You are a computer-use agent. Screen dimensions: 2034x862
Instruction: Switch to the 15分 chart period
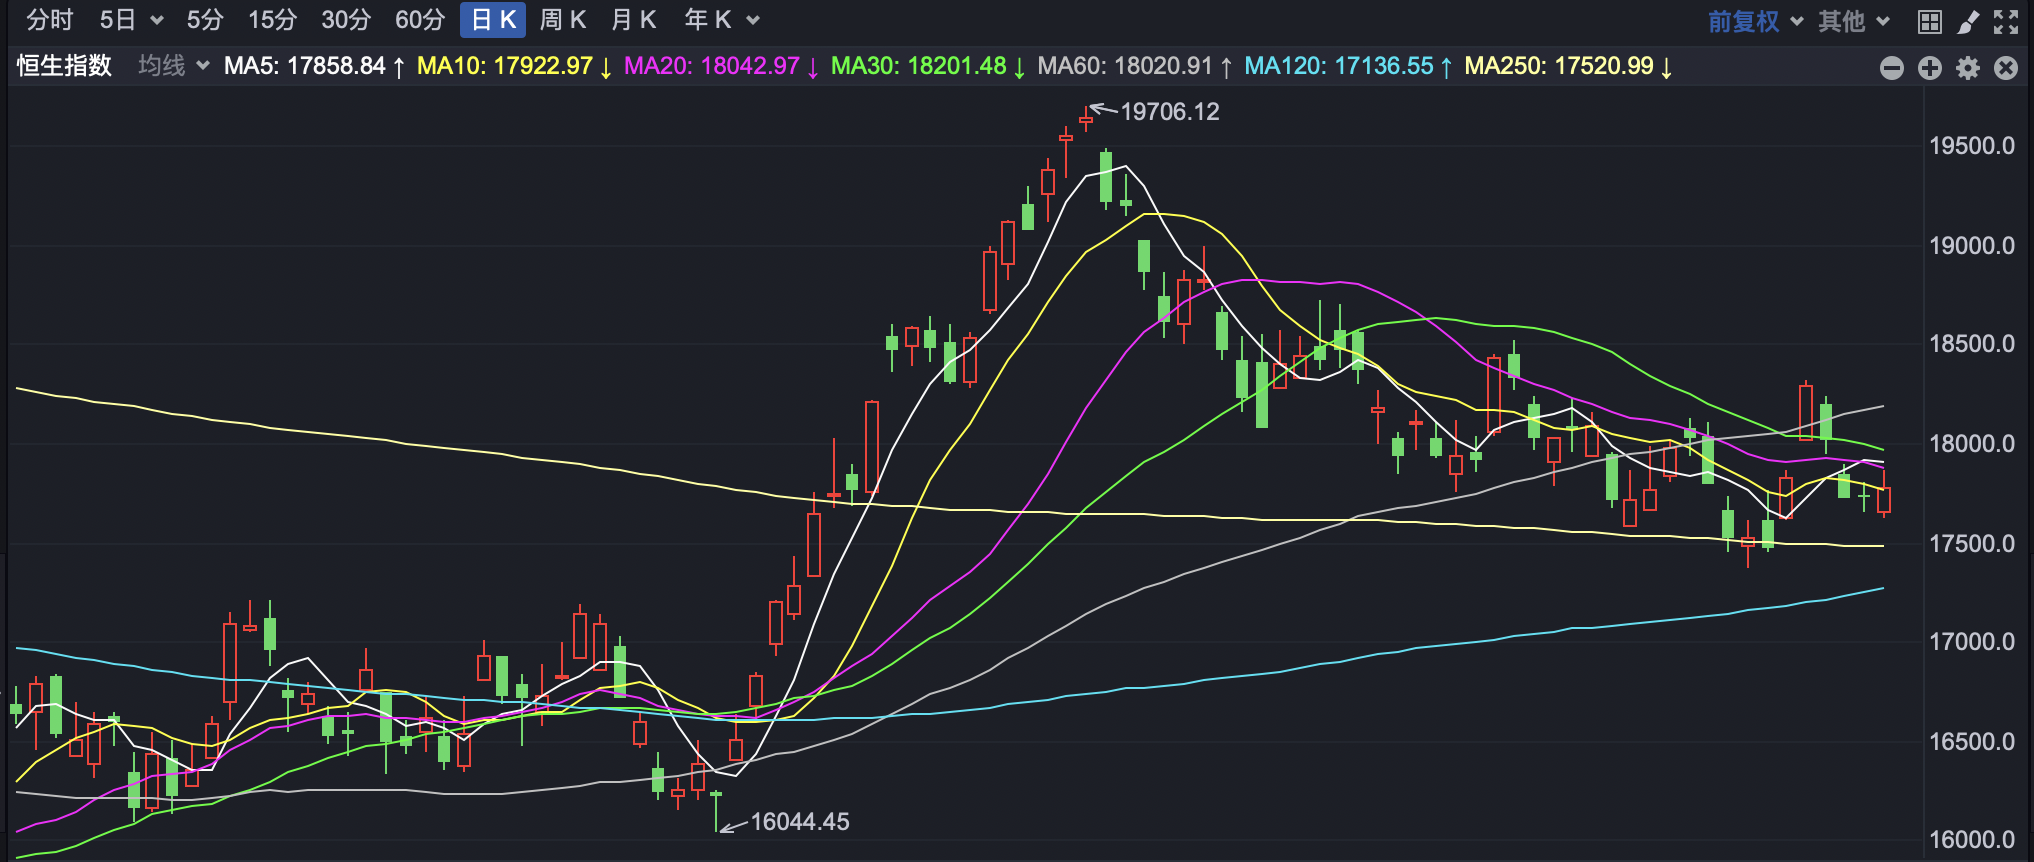coord(273,20)
